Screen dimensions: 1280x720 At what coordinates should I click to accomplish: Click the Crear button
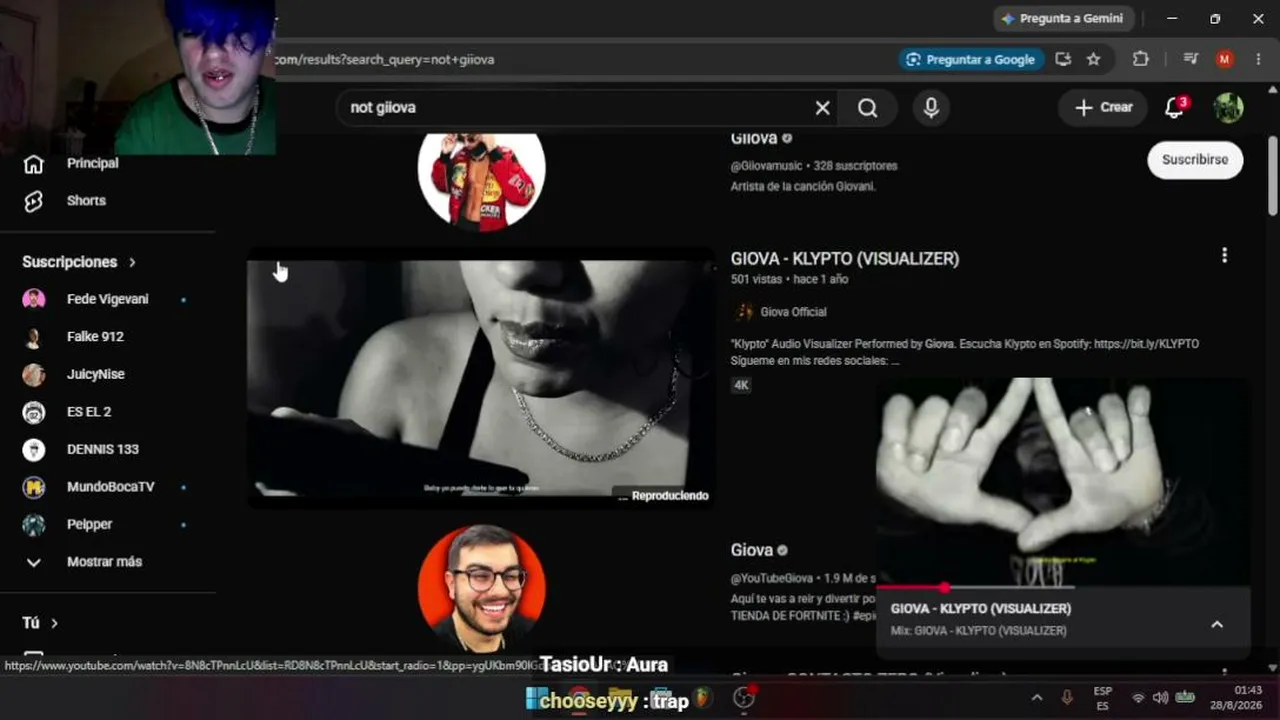tap(1103, 107)
